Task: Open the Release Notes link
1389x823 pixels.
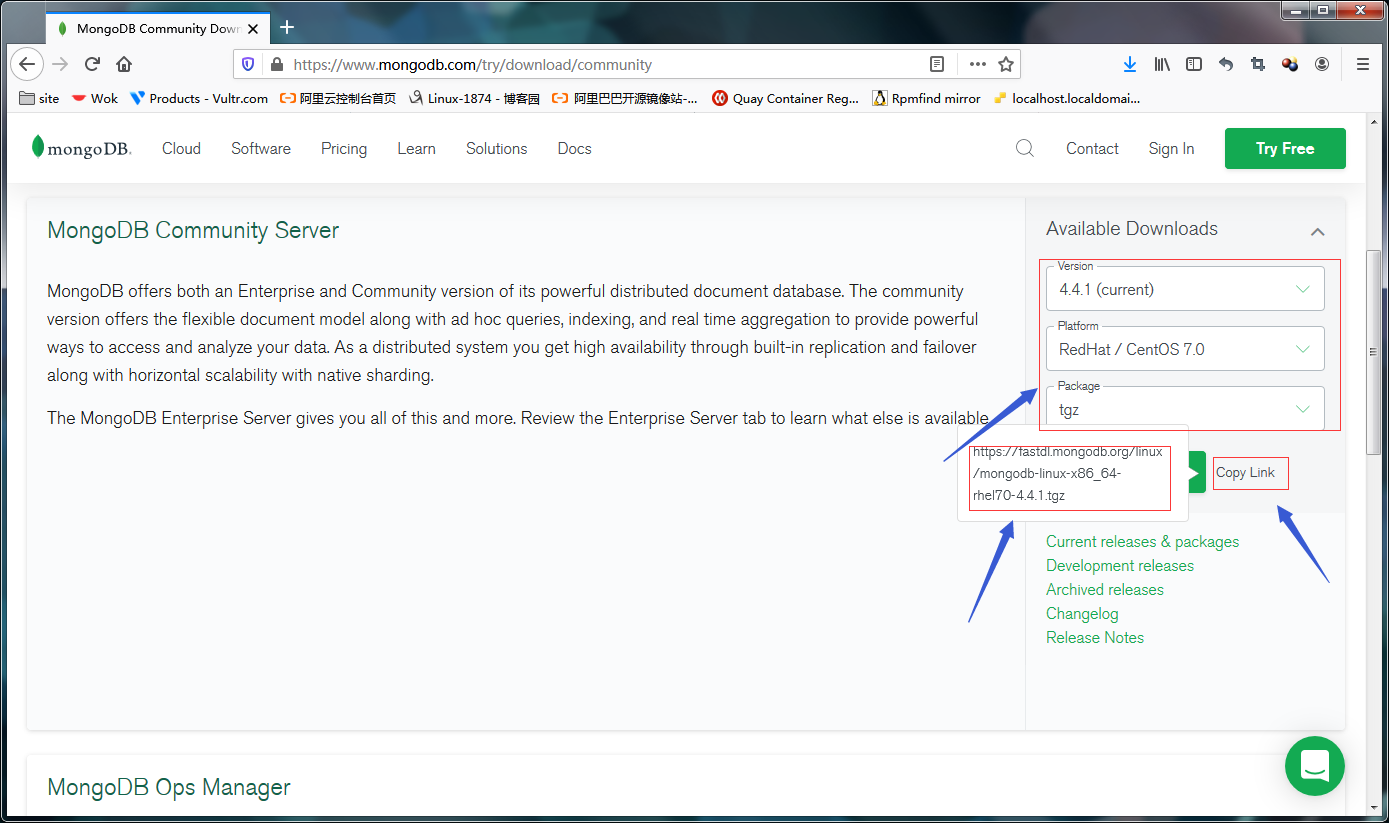Action: coord(1095,637)
